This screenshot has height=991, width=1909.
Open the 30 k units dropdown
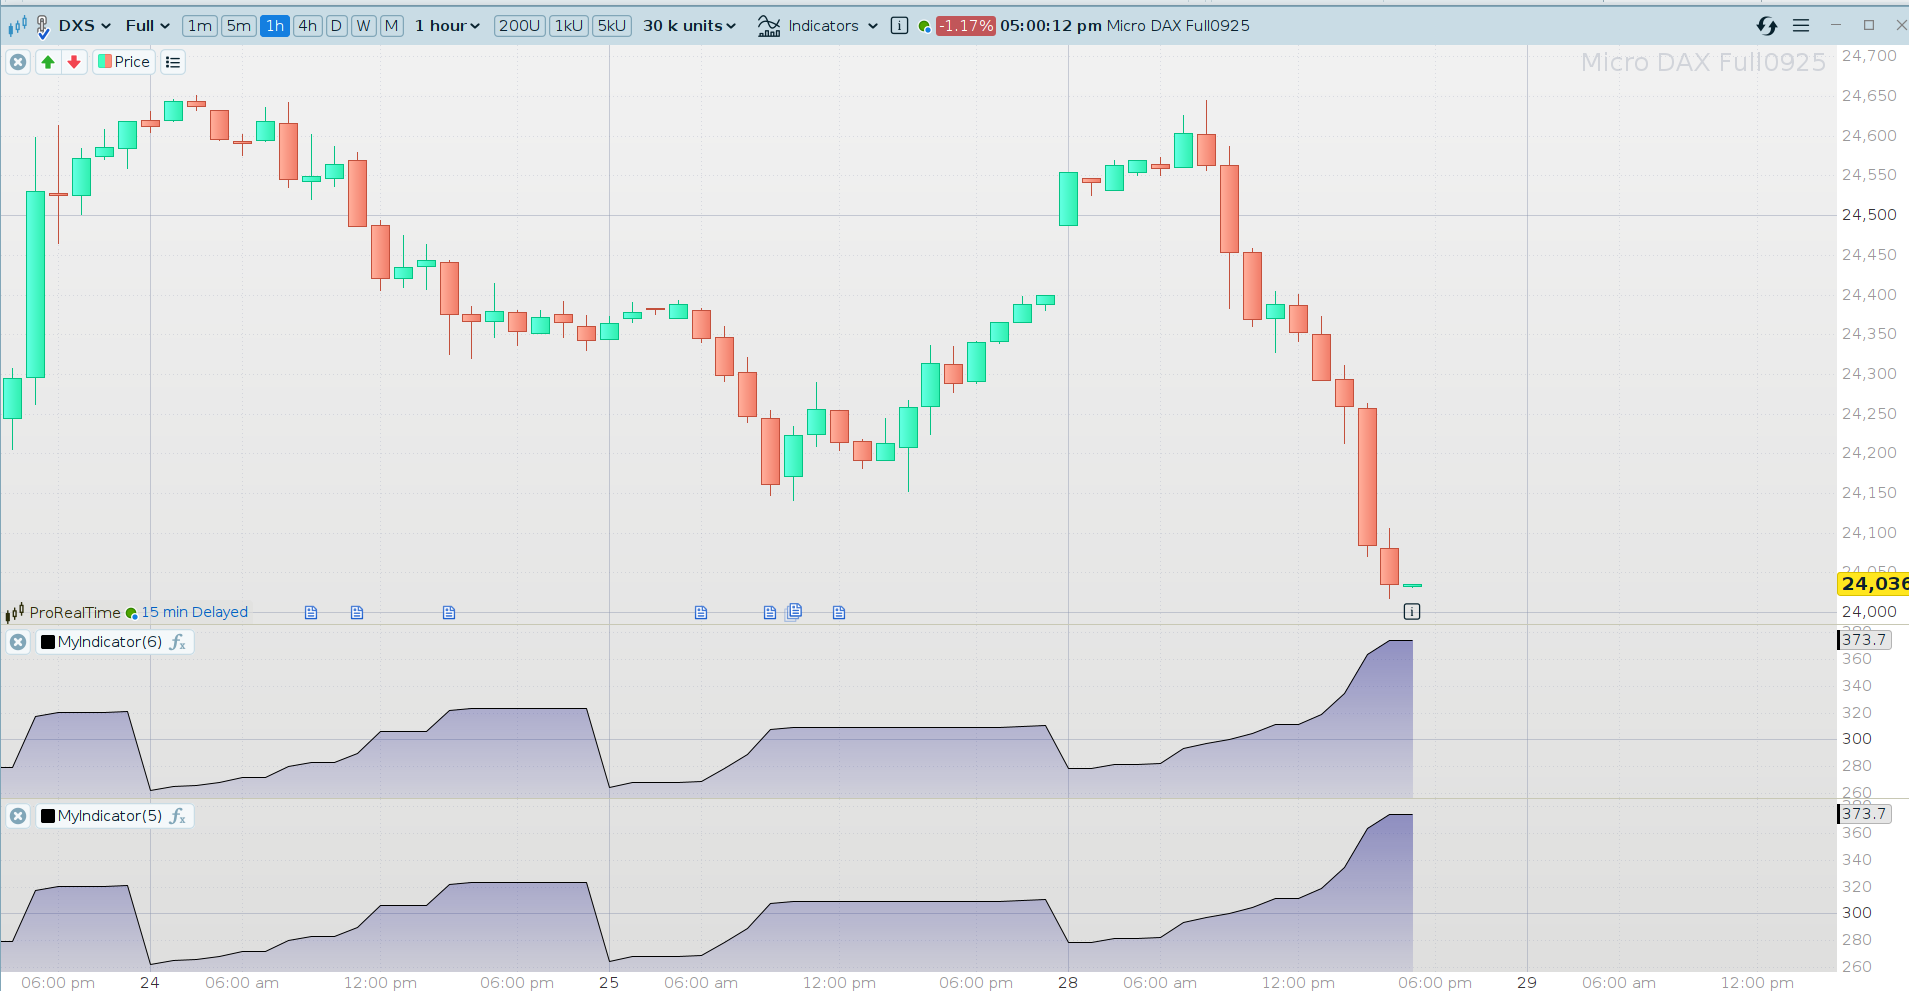click(689, 26)
